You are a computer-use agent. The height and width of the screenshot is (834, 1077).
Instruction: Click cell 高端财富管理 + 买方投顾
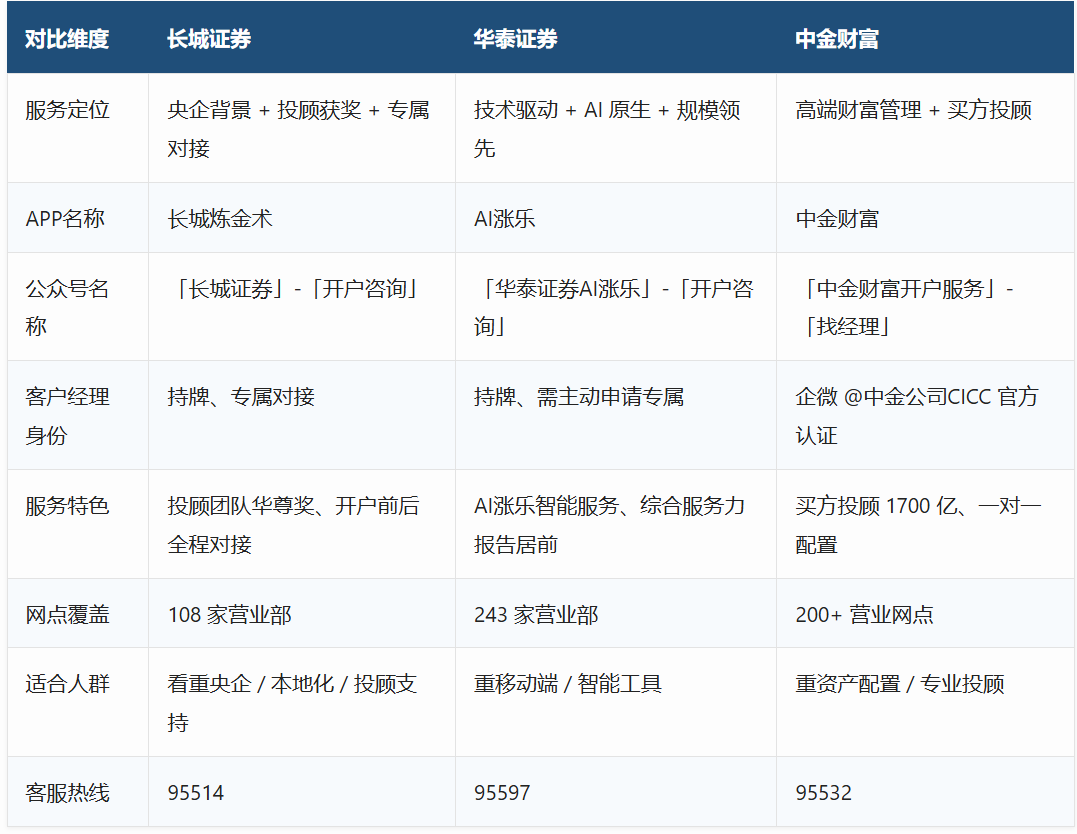(925, 128)
